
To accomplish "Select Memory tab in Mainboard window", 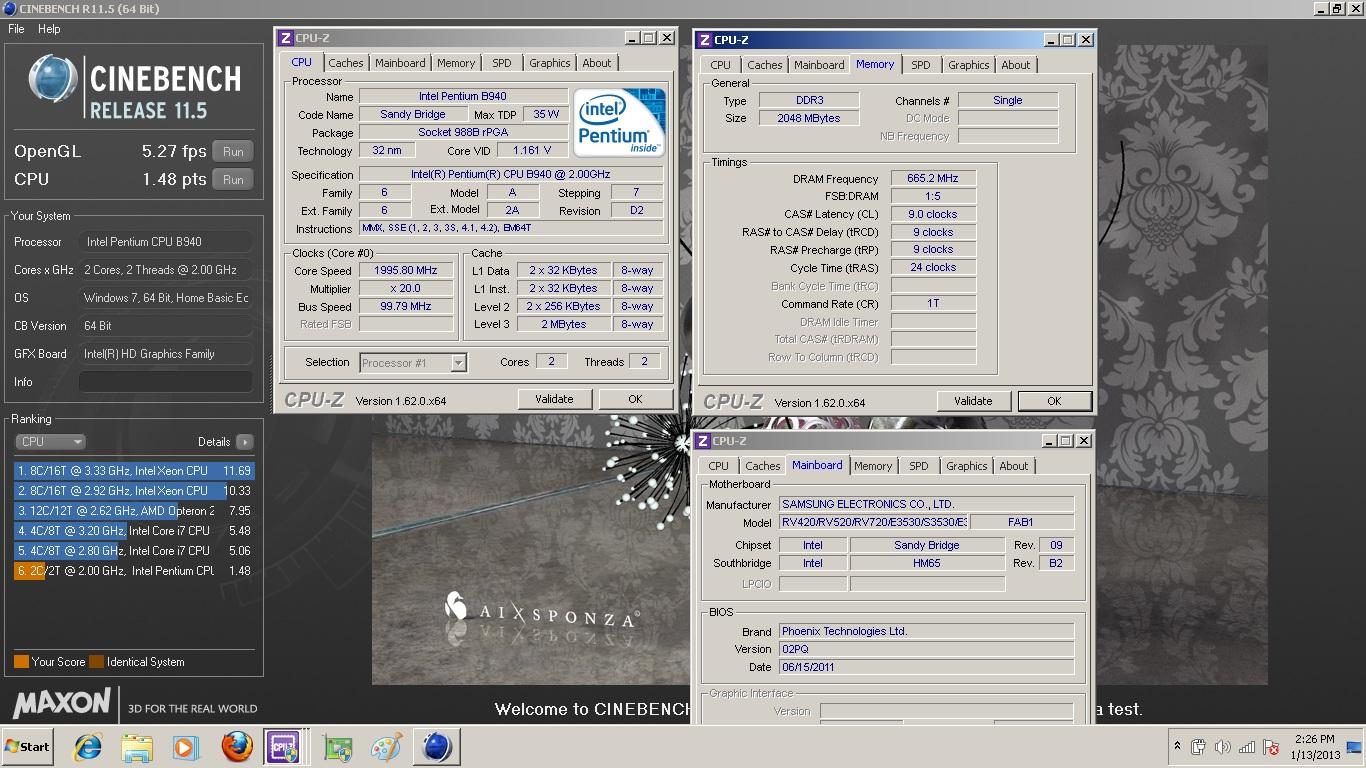I will [x=872, y=466].
